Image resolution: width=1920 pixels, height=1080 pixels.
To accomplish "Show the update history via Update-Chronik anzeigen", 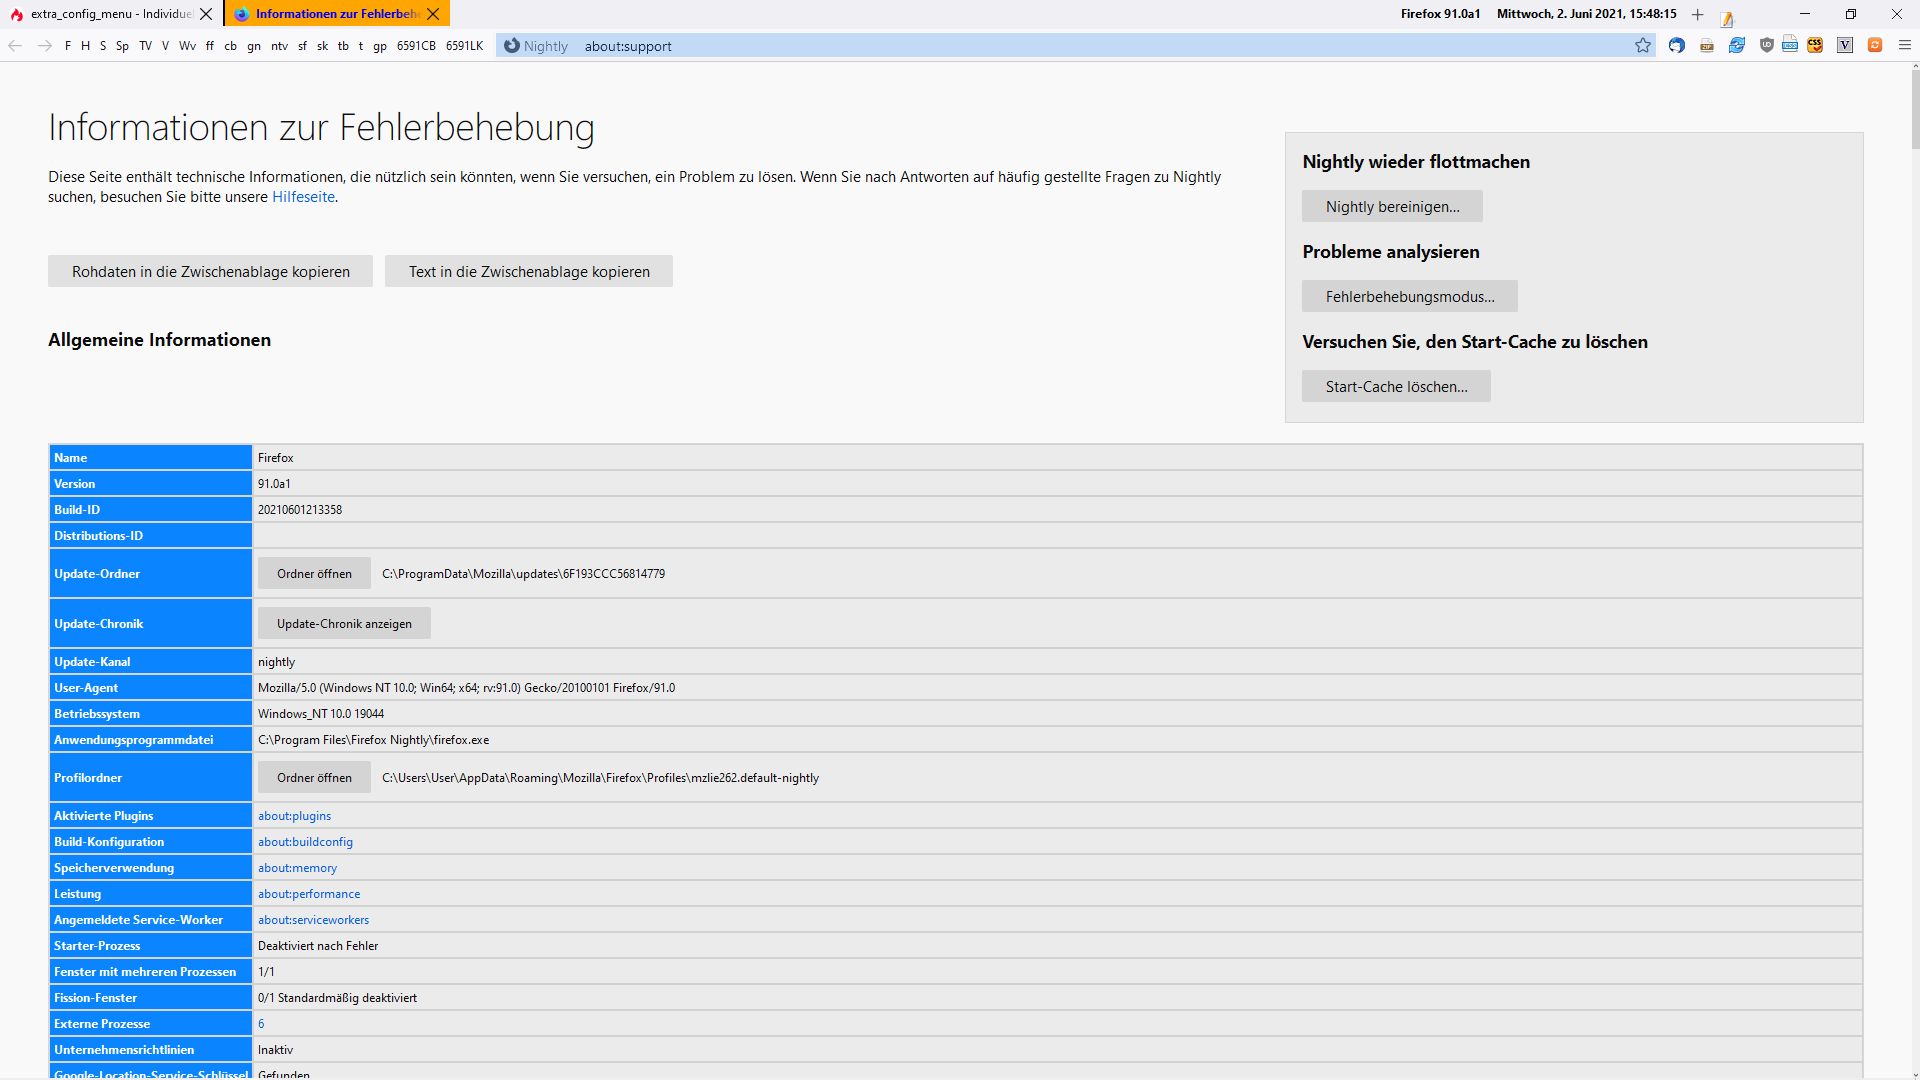I will pyautogui.click(x=344, y=623).
